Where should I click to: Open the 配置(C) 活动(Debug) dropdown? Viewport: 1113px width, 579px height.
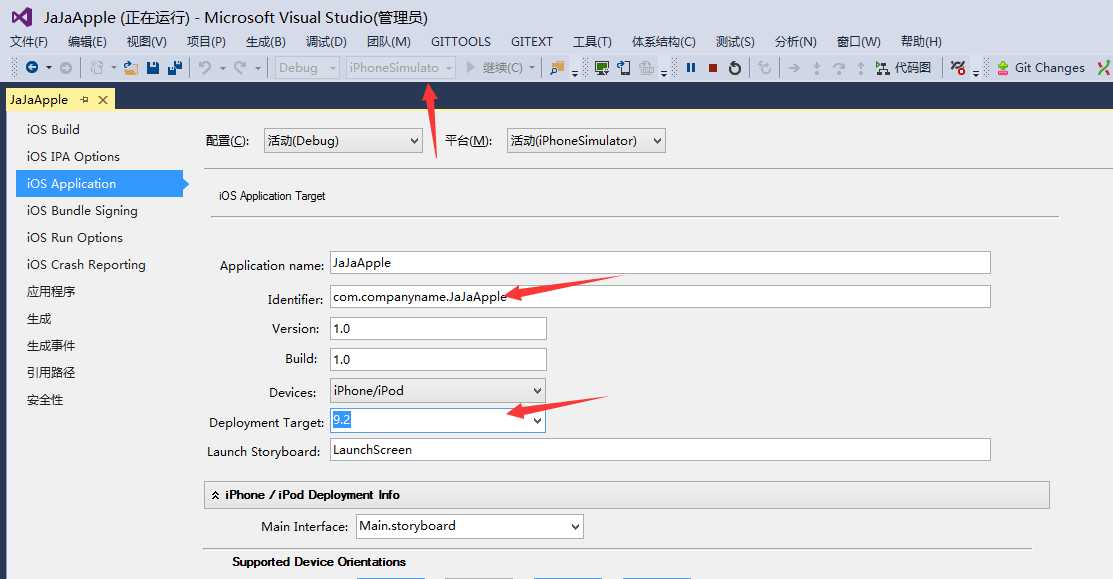point(344,140)
